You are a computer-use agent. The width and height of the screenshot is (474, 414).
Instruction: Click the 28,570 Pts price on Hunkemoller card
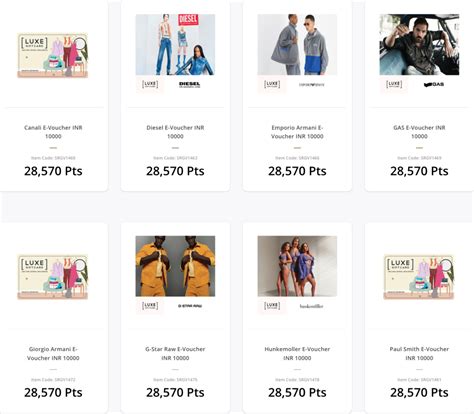click(x=297, y=392)
